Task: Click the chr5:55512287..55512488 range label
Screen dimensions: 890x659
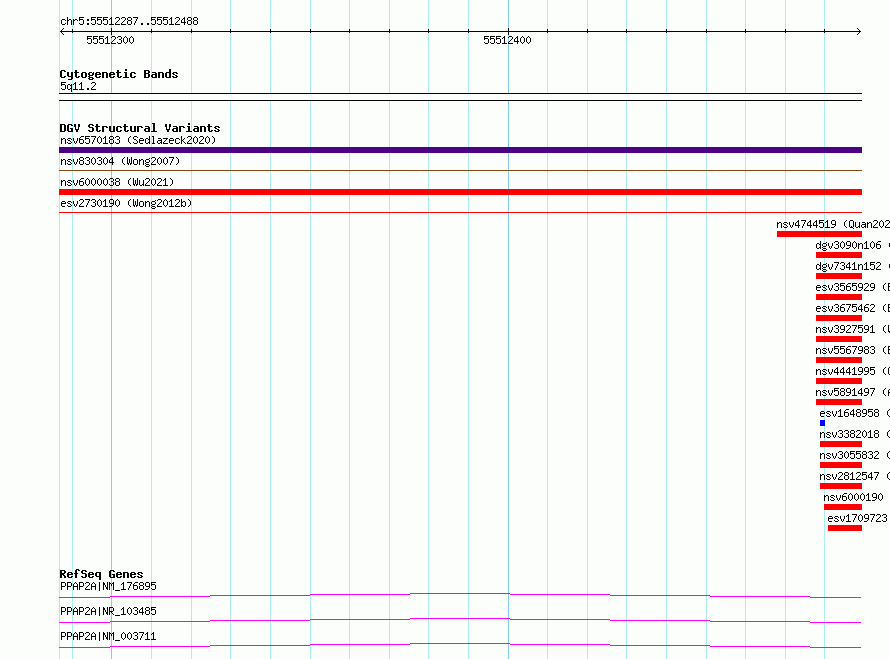Action: pos(129,22)
